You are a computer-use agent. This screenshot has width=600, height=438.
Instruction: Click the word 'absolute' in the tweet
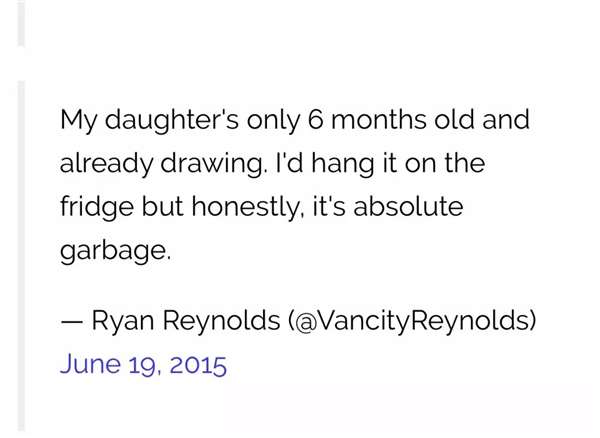[x=408, y=207]
